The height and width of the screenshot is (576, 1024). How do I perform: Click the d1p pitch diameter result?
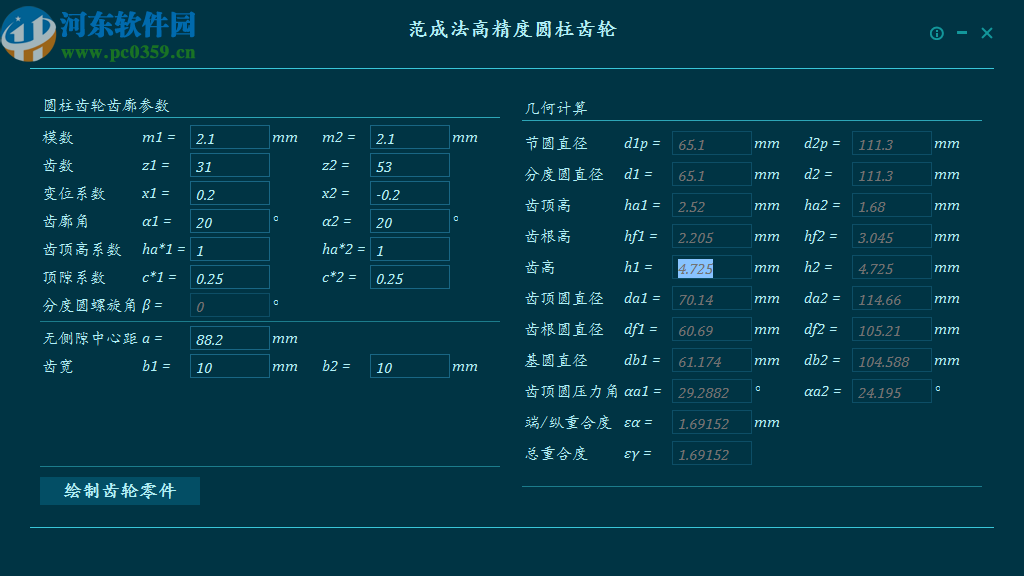pos(712,144)
